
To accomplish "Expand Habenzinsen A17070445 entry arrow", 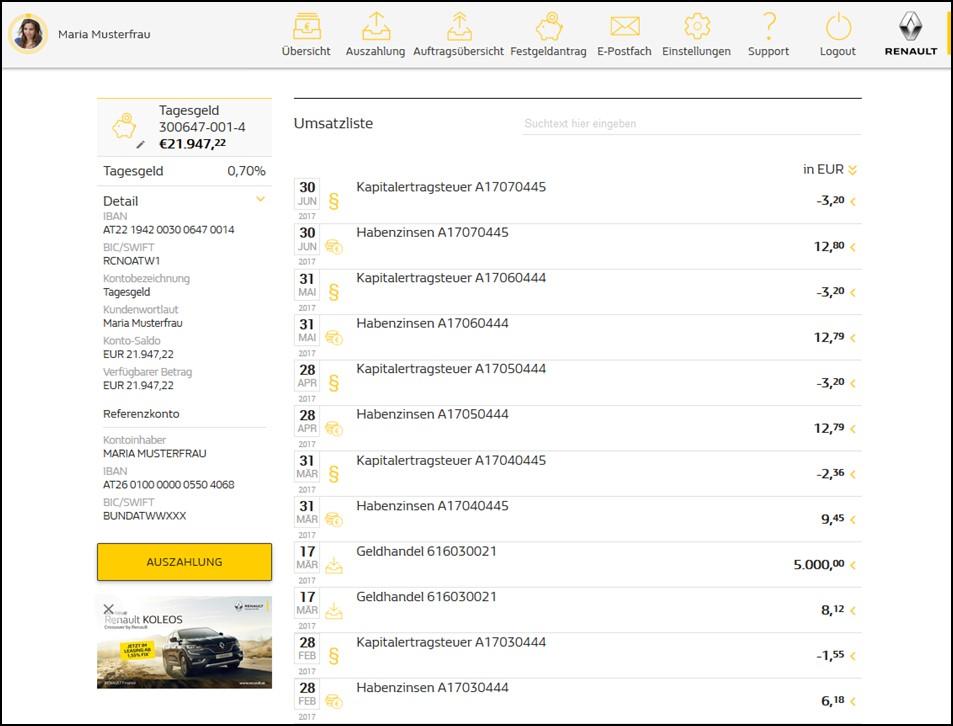I will (x=853, y=247).
